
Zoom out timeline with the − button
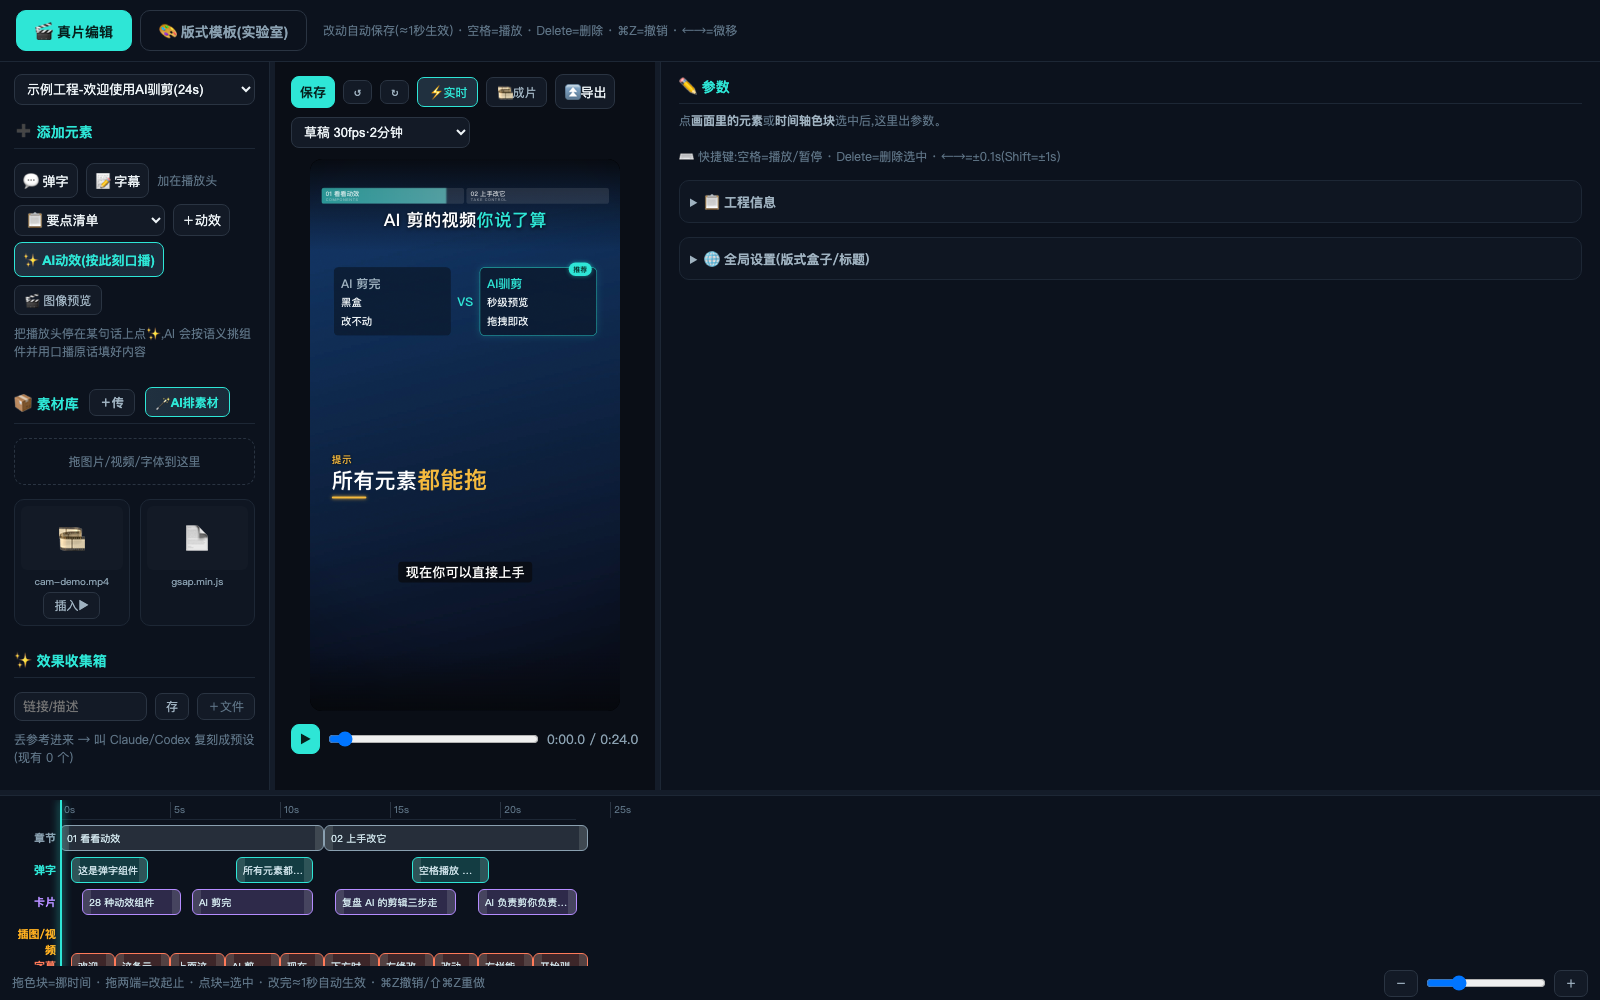point(1401,983)
